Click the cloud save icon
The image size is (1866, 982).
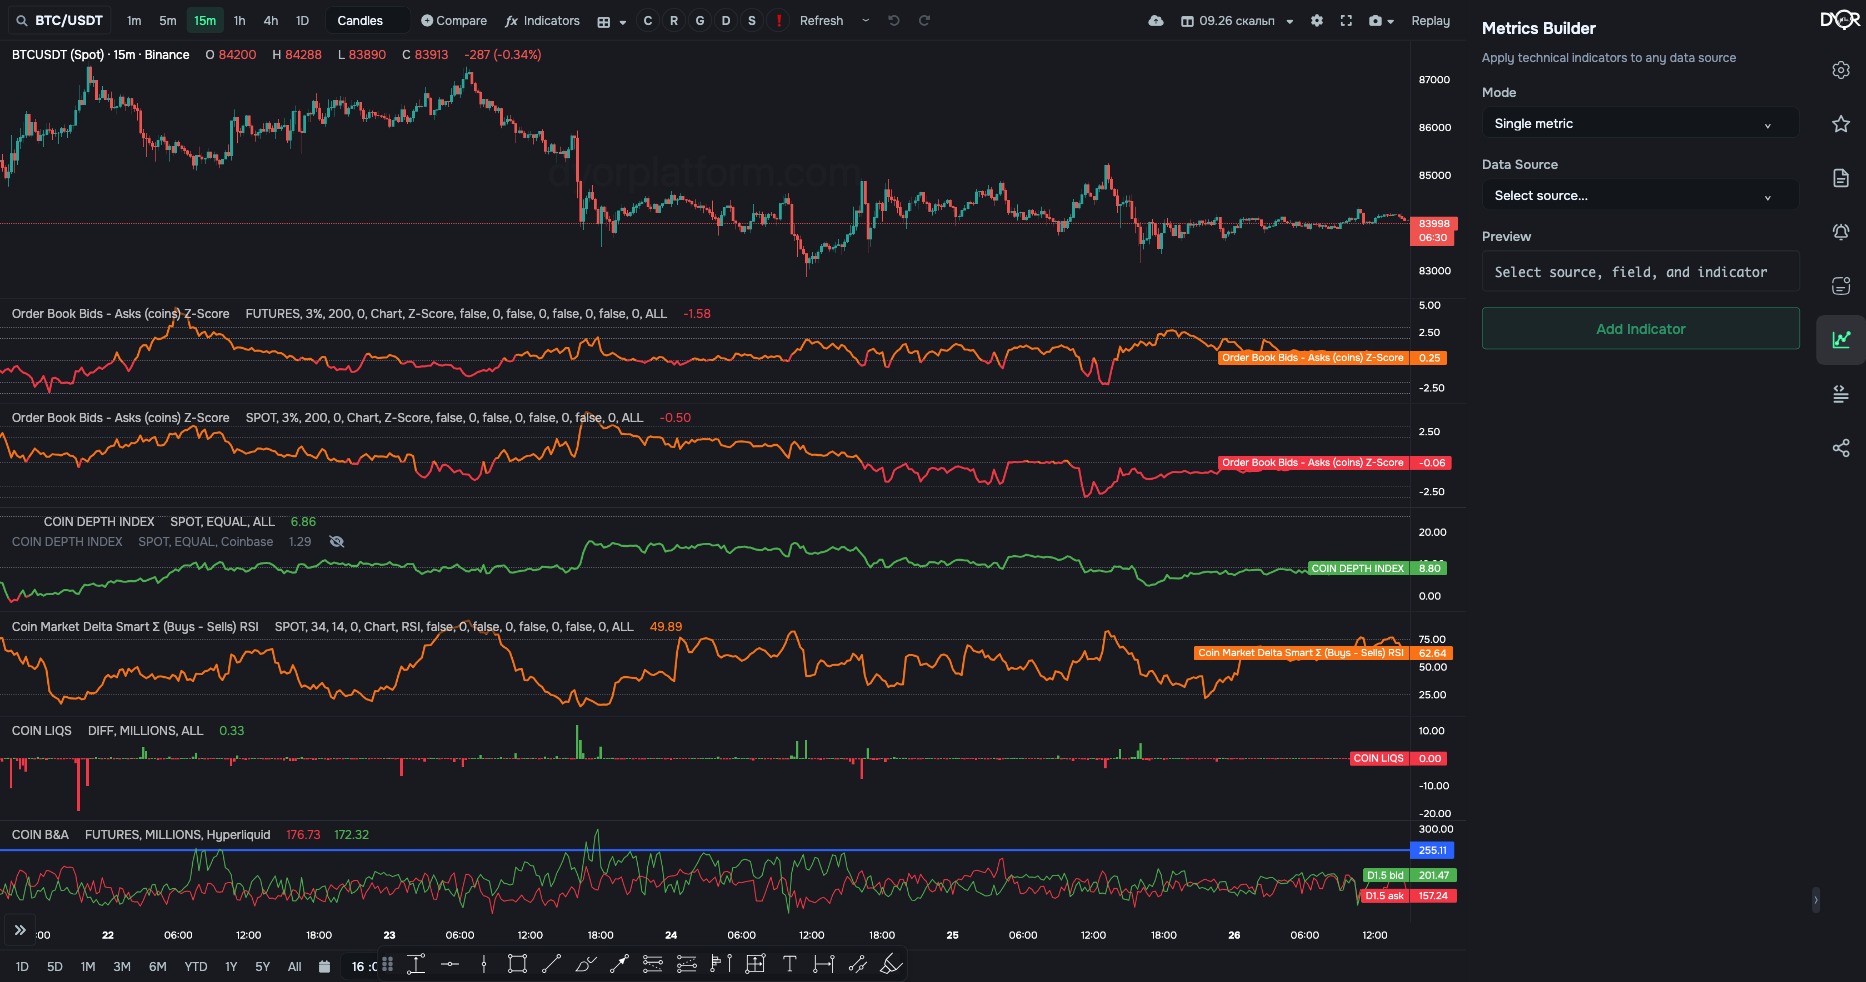(x=1156, y=21)
